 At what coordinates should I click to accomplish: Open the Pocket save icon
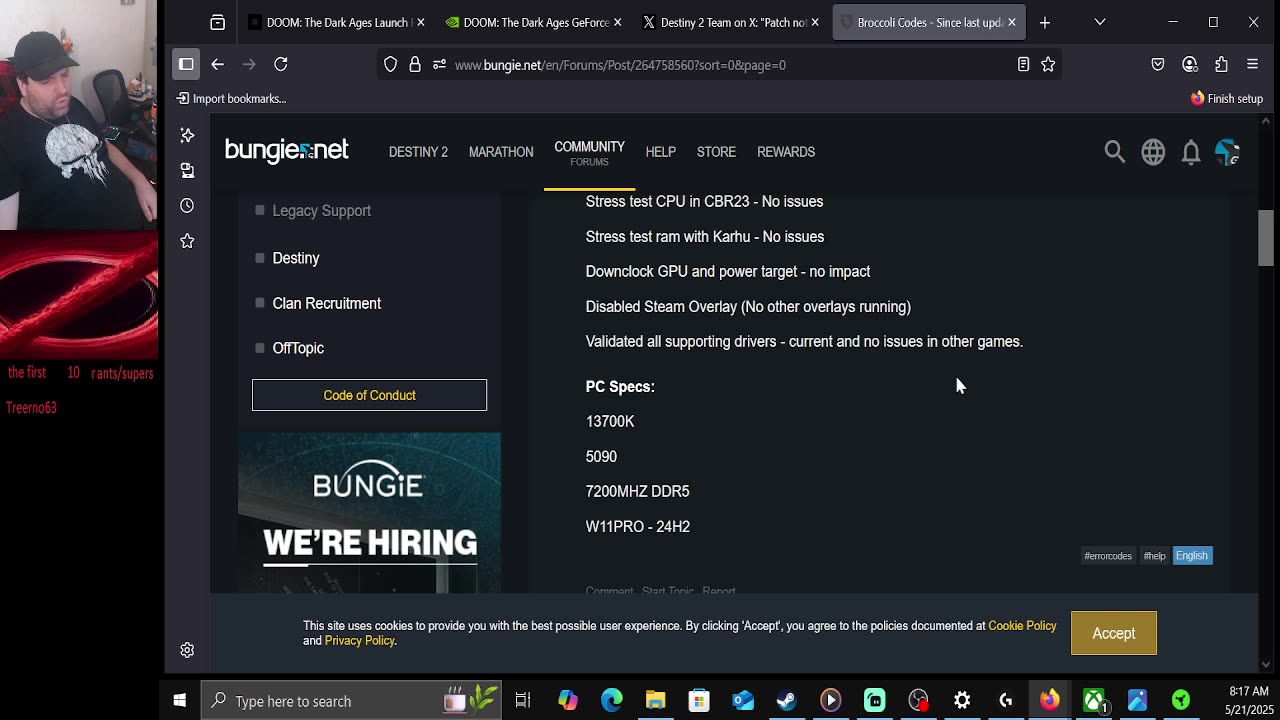click(1158, 64)
